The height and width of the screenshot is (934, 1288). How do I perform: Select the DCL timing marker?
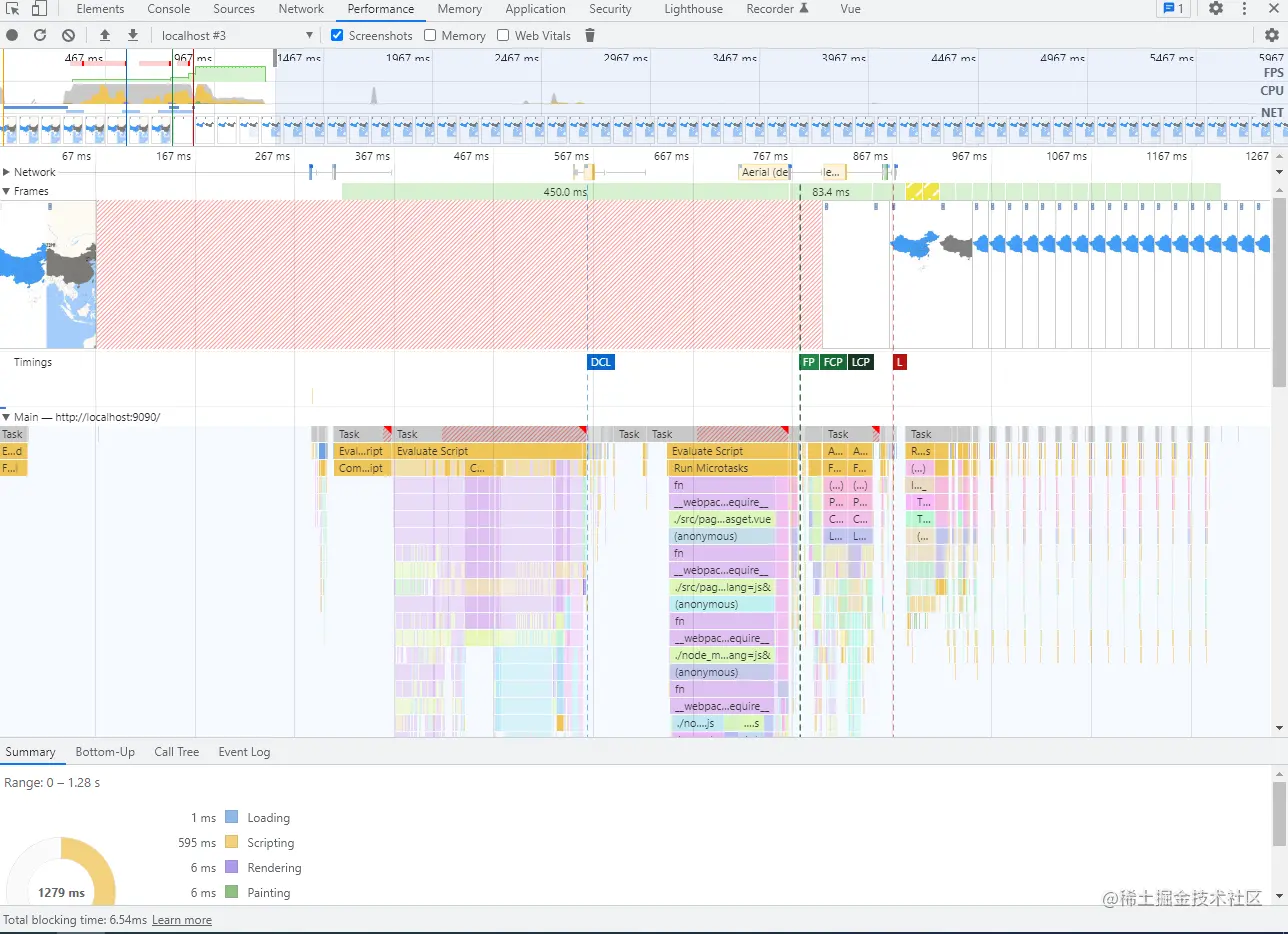(x=600, y=362)
